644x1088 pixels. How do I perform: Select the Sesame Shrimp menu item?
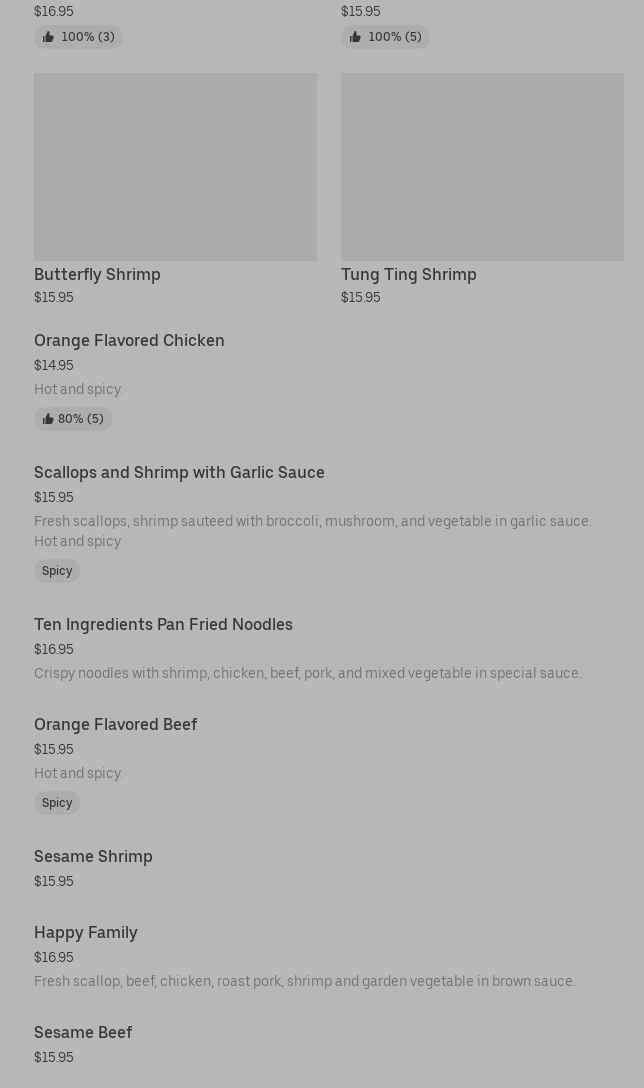[93, 856]
